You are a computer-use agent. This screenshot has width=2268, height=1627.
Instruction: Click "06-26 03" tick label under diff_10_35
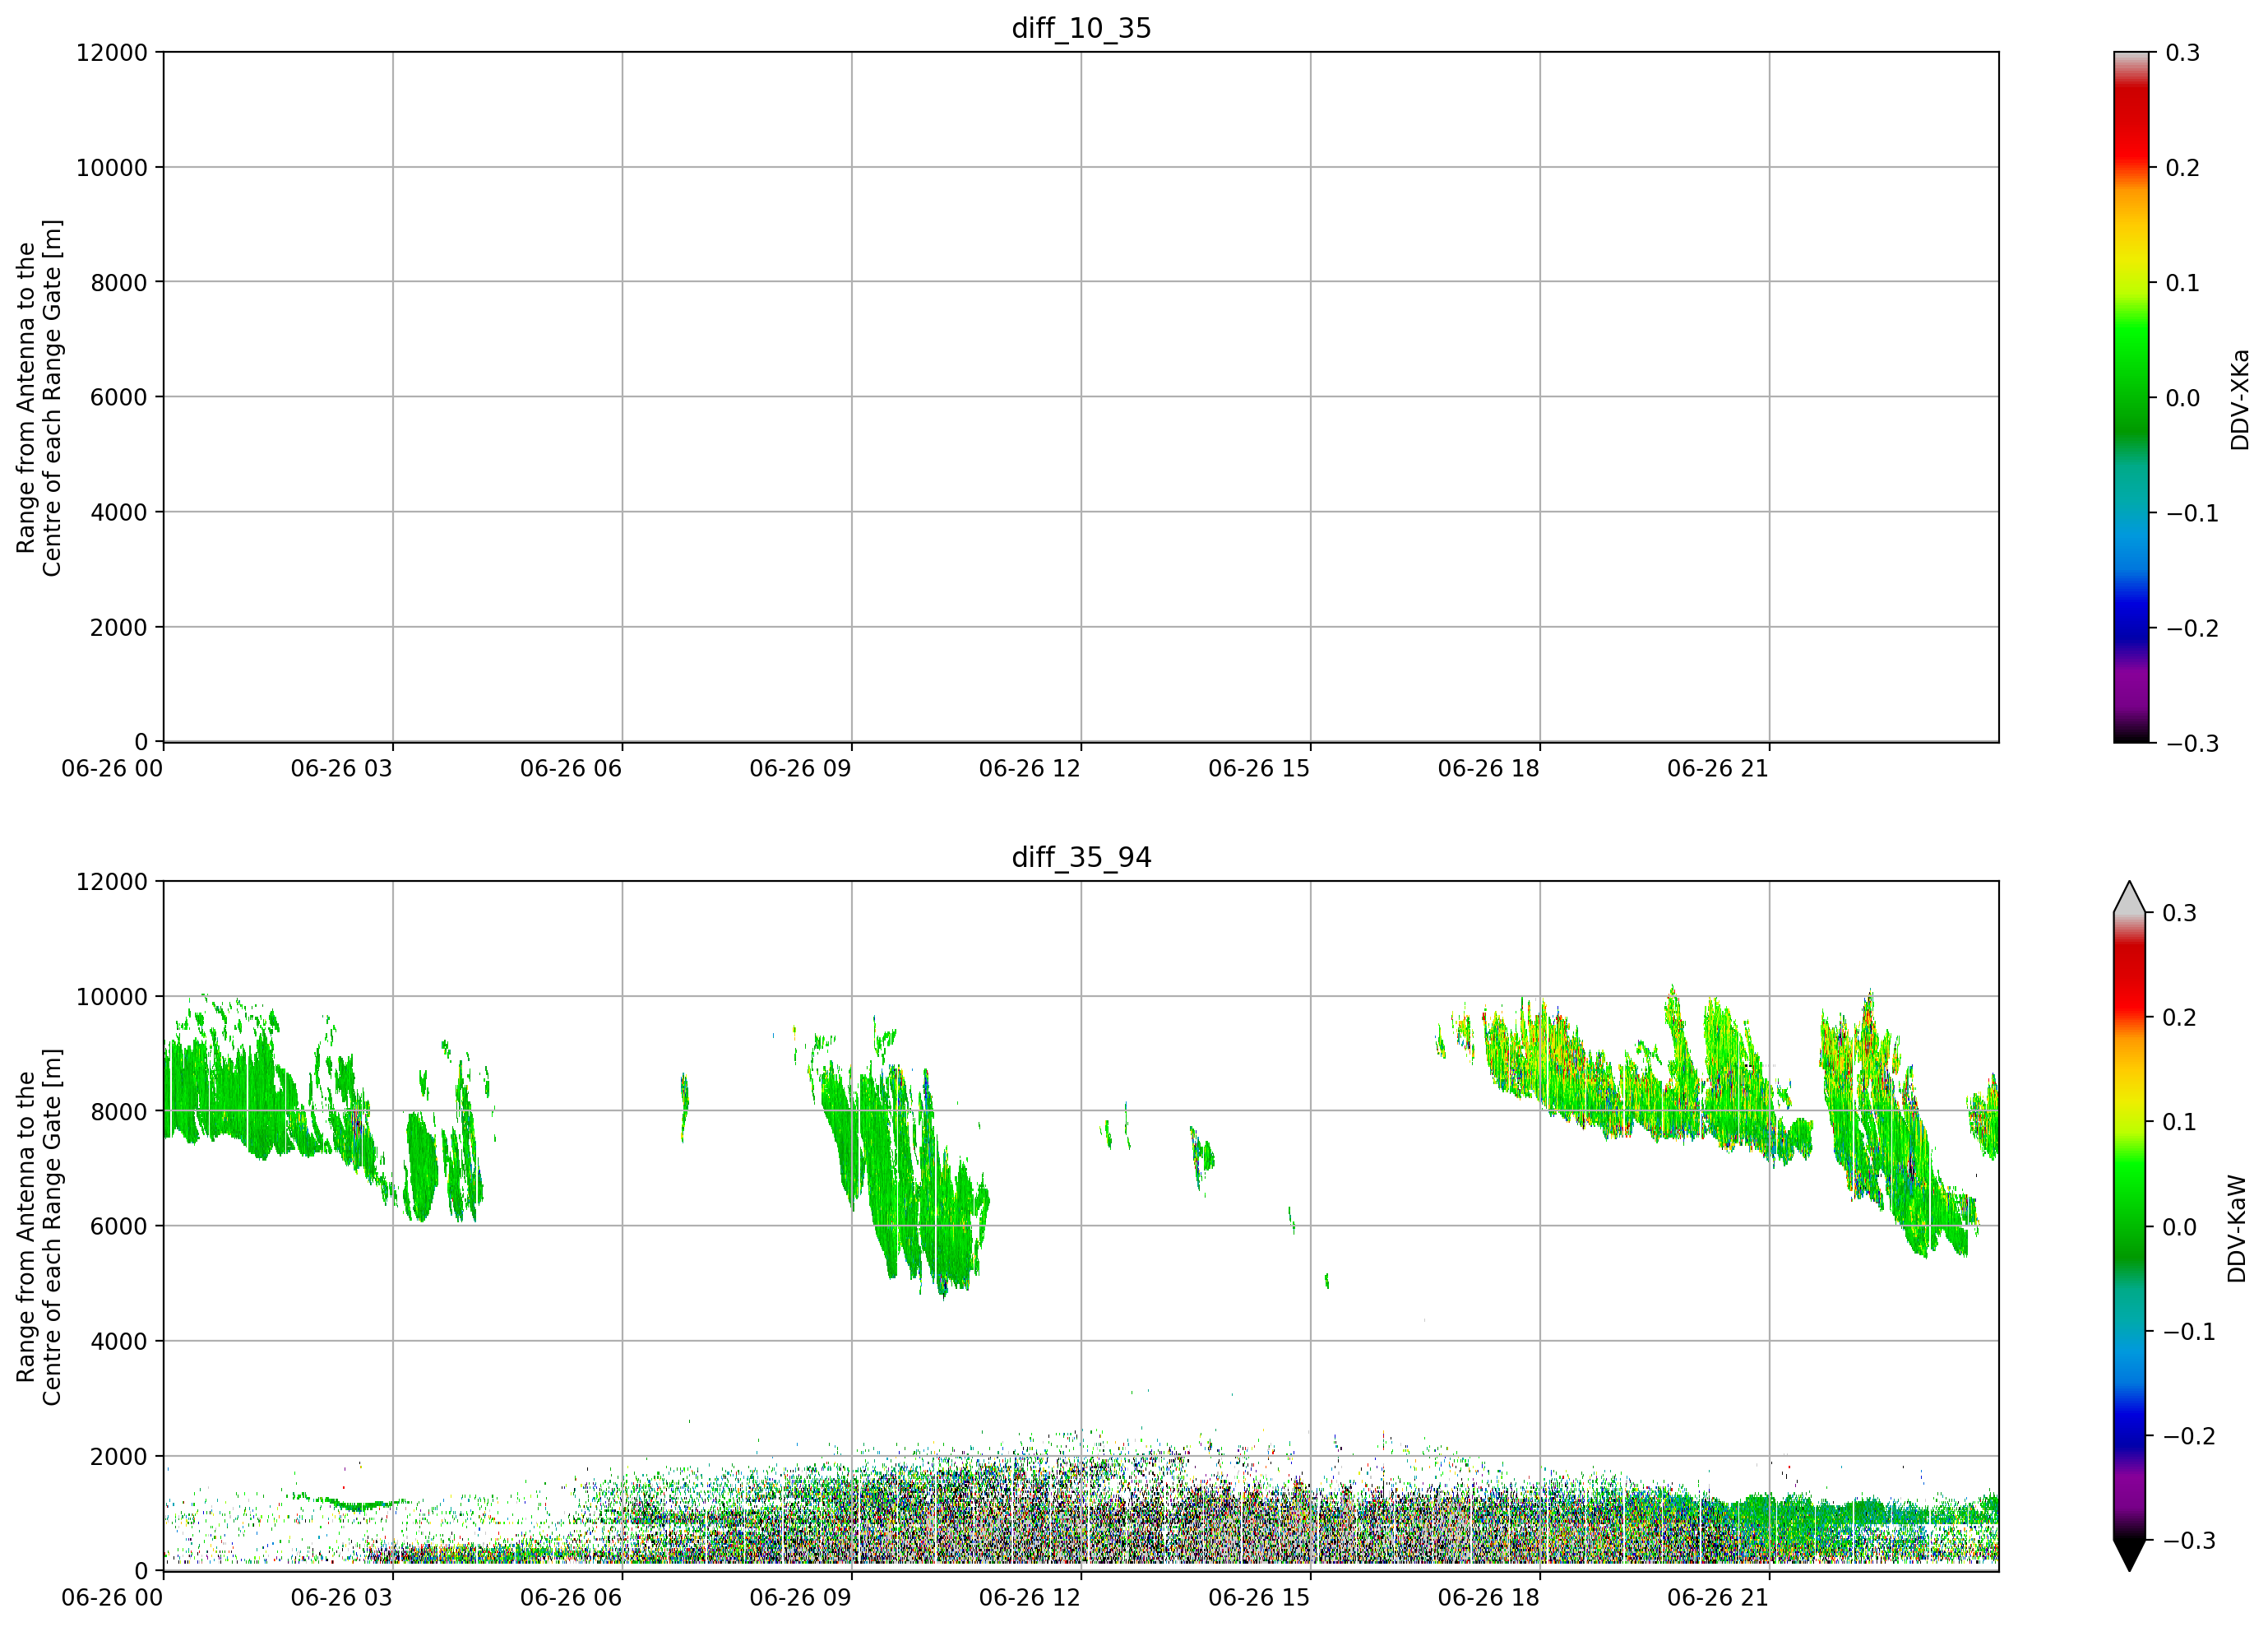[x=342, y=768]
